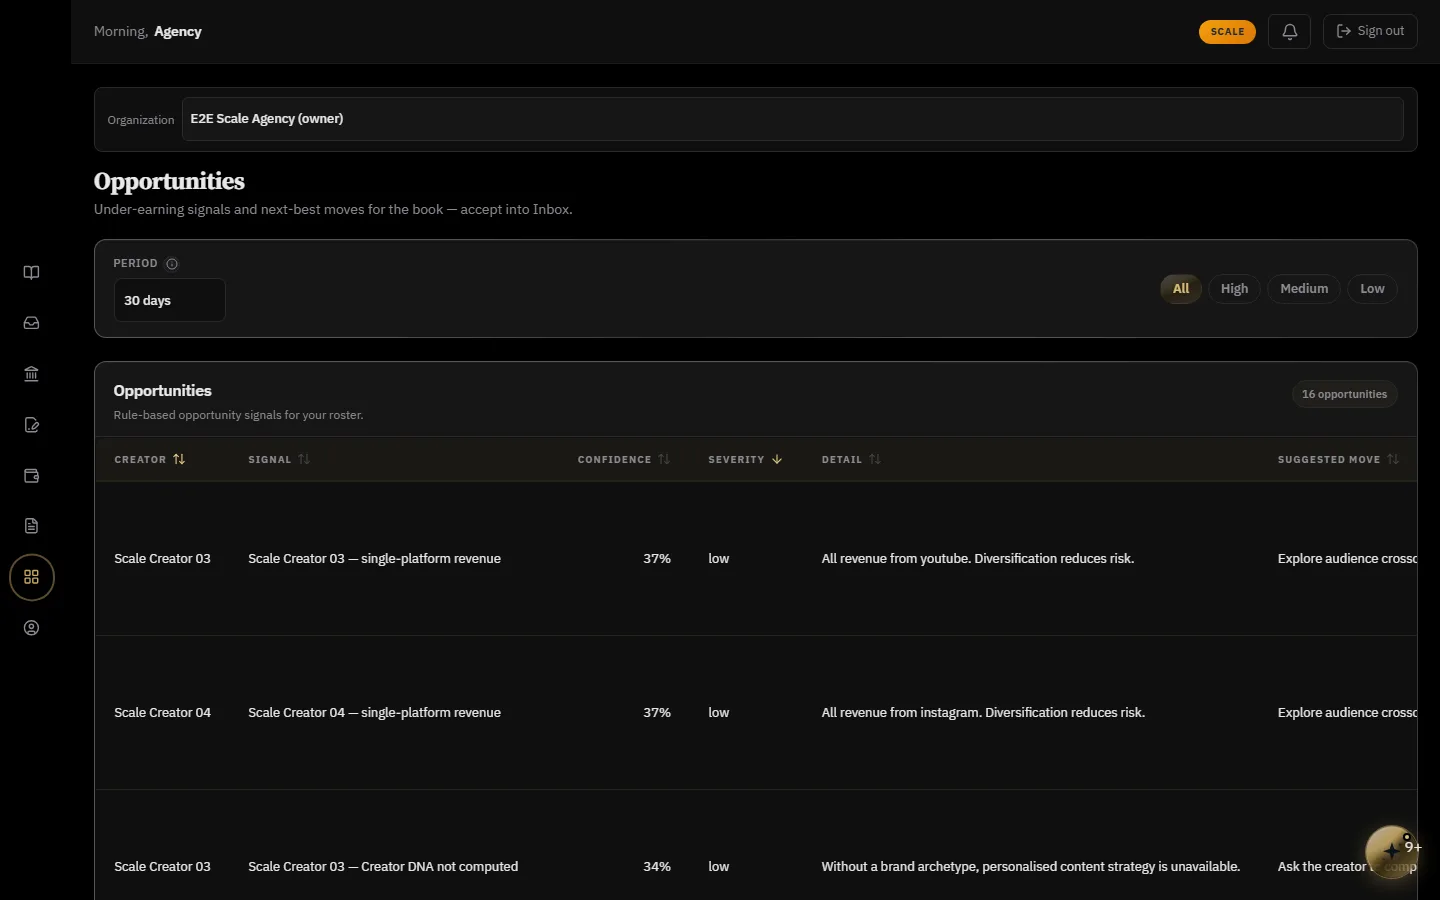1440x900 pixels.
Task: Open the Organization selector dropdown
Action: pos(792,119)
